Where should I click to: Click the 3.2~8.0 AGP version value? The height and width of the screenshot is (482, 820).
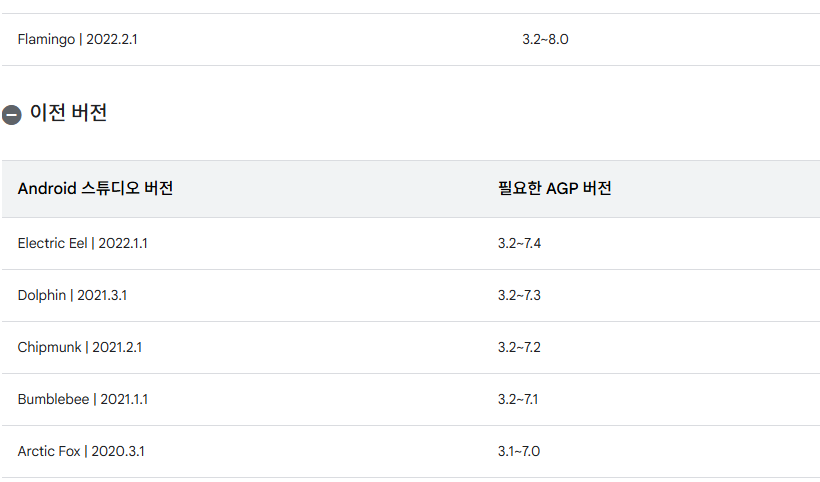pos(545,39)
